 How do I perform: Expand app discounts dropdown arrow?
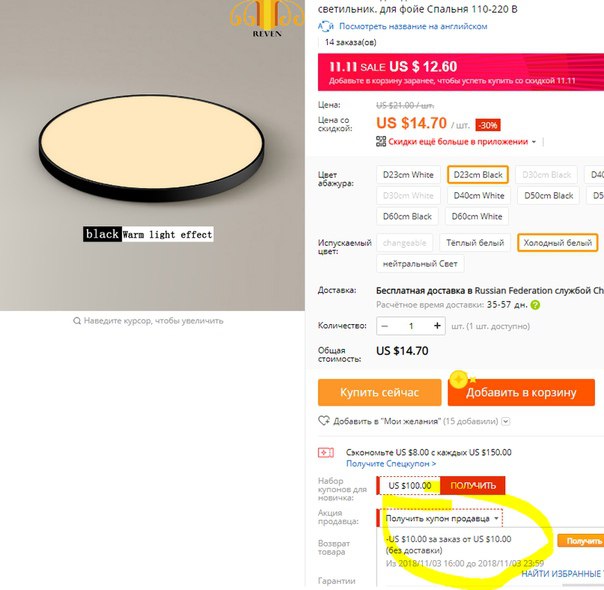(x=534, y=142)
